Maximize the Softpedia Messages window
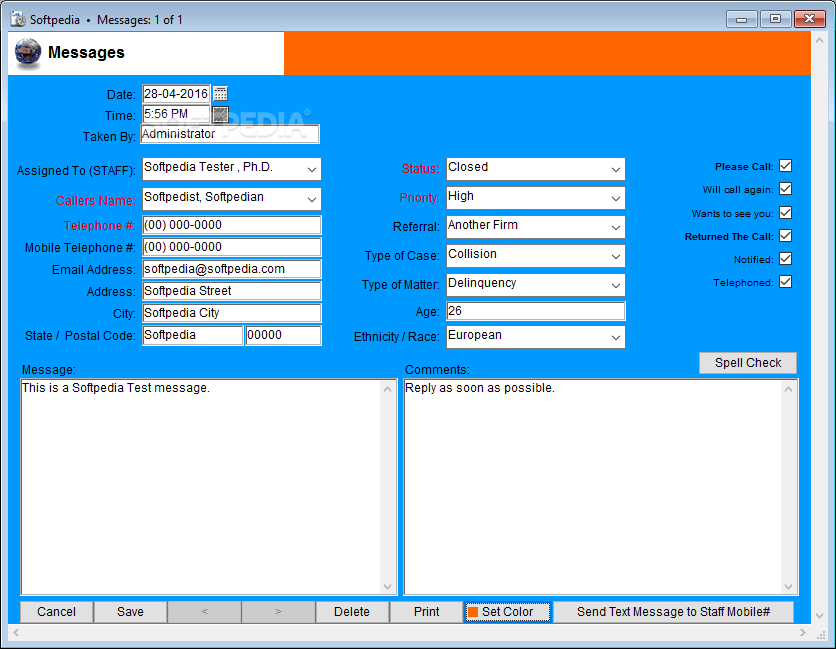836x649 pixels. click(775, 19)
